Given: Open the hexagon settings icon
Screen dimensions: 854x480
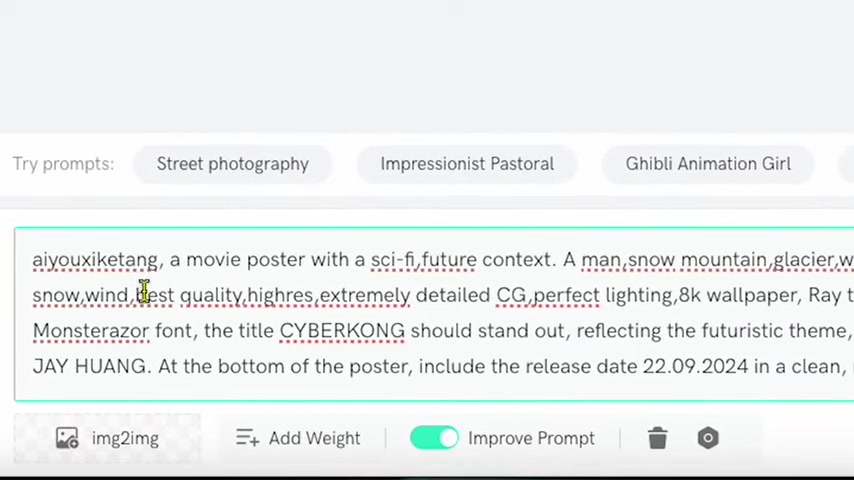Looking at the screenshot, I should pos(707,438).
